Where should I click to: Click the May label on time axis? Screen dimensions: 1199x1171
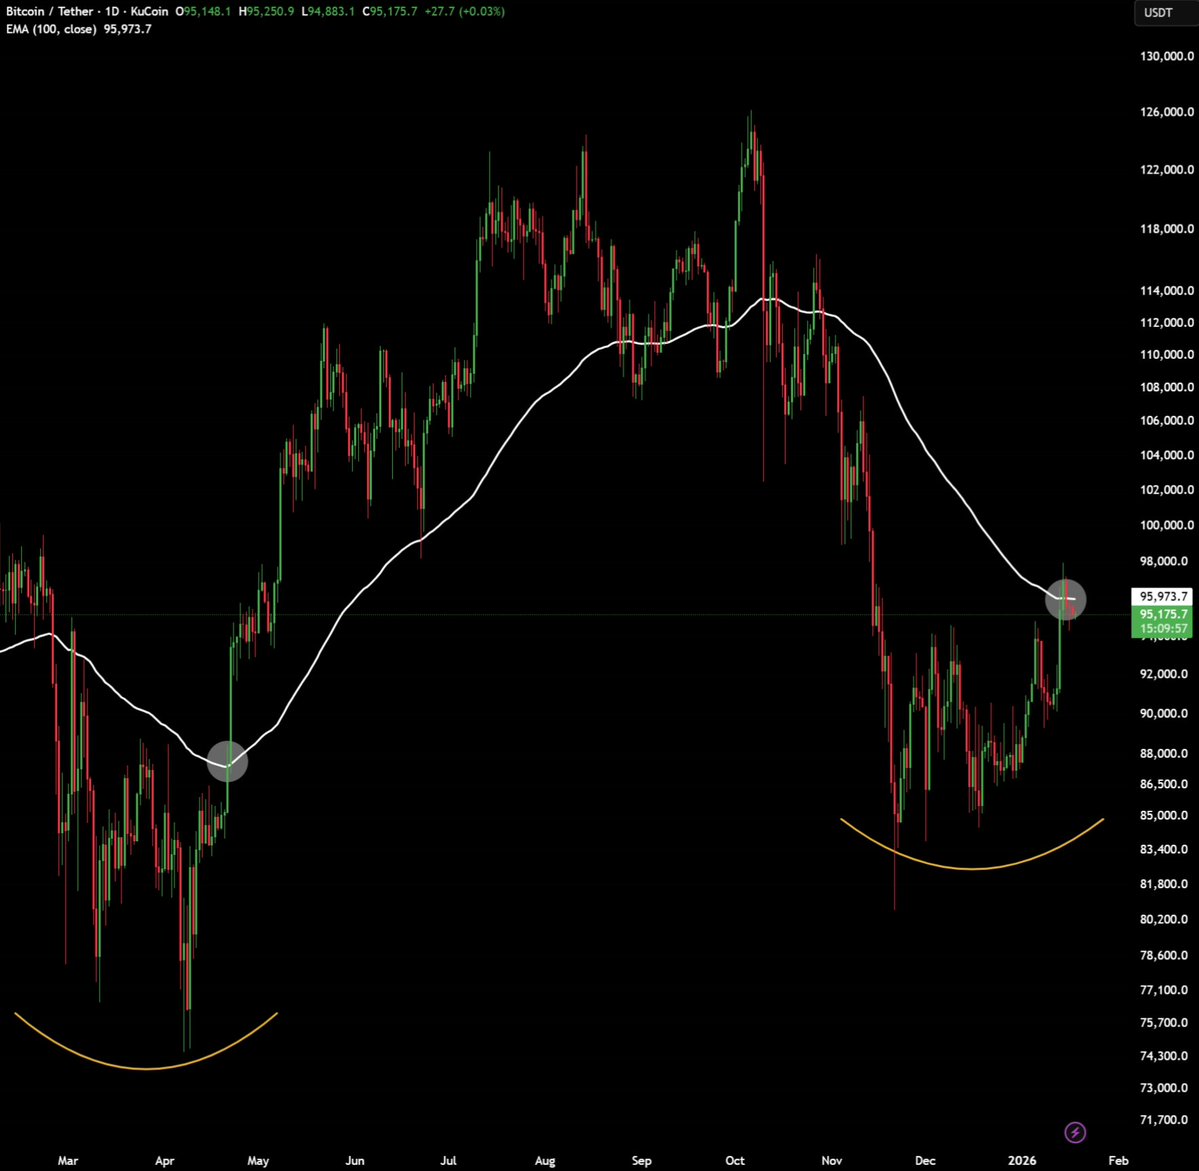(x=258, y=1160)
